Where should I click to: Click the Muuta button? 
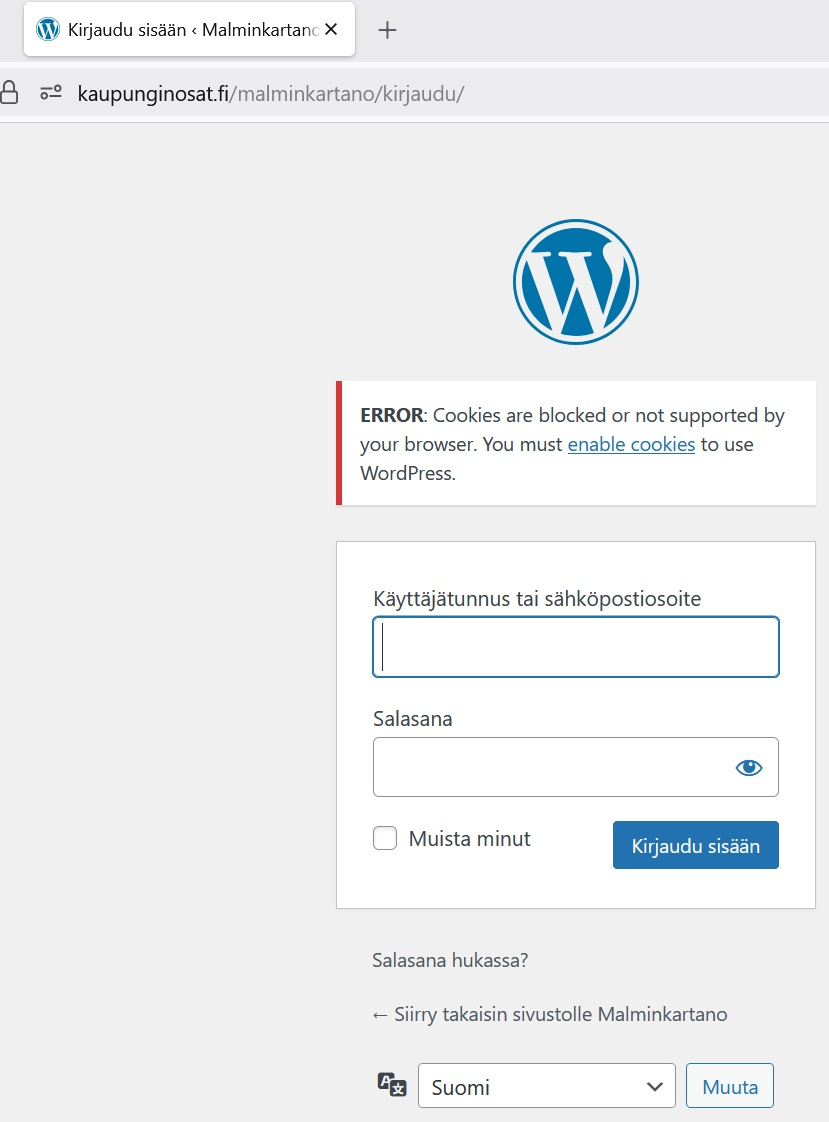tap(730, 1087)
